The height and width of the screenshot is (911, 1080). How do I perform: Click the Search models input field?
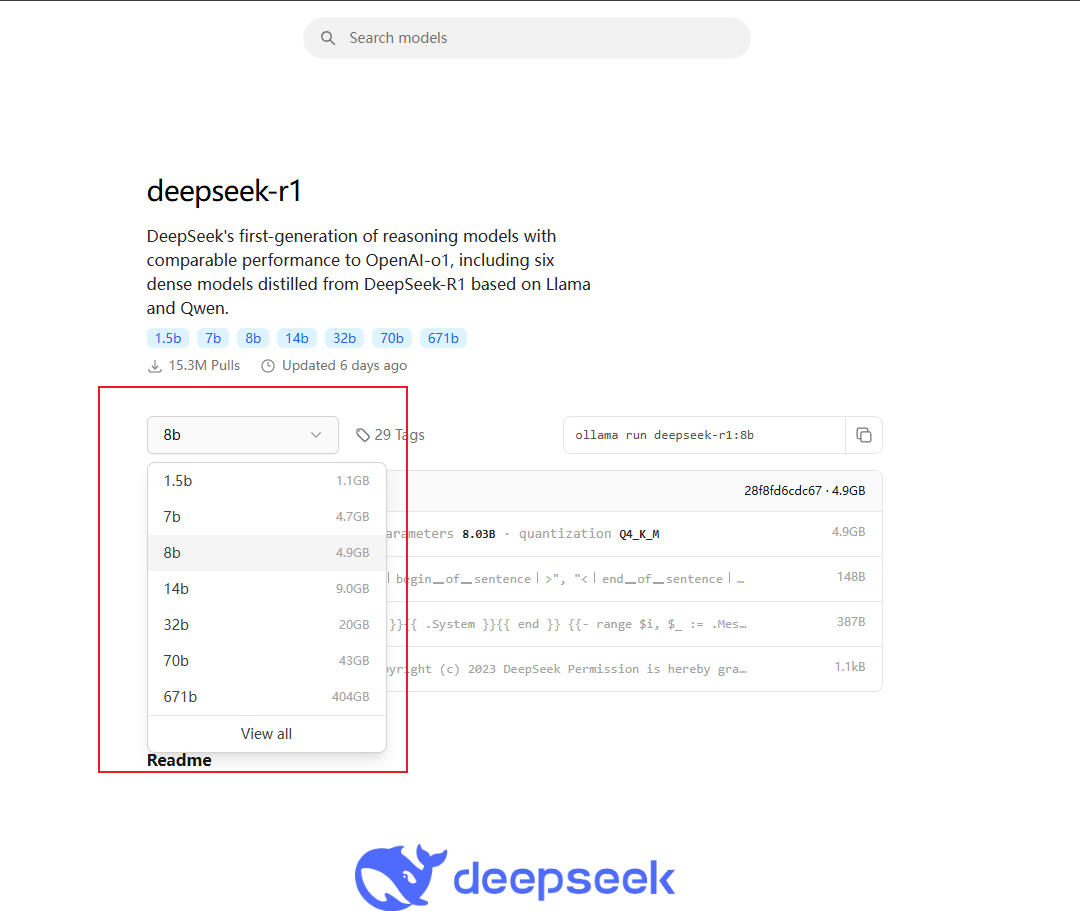(527, 38)
